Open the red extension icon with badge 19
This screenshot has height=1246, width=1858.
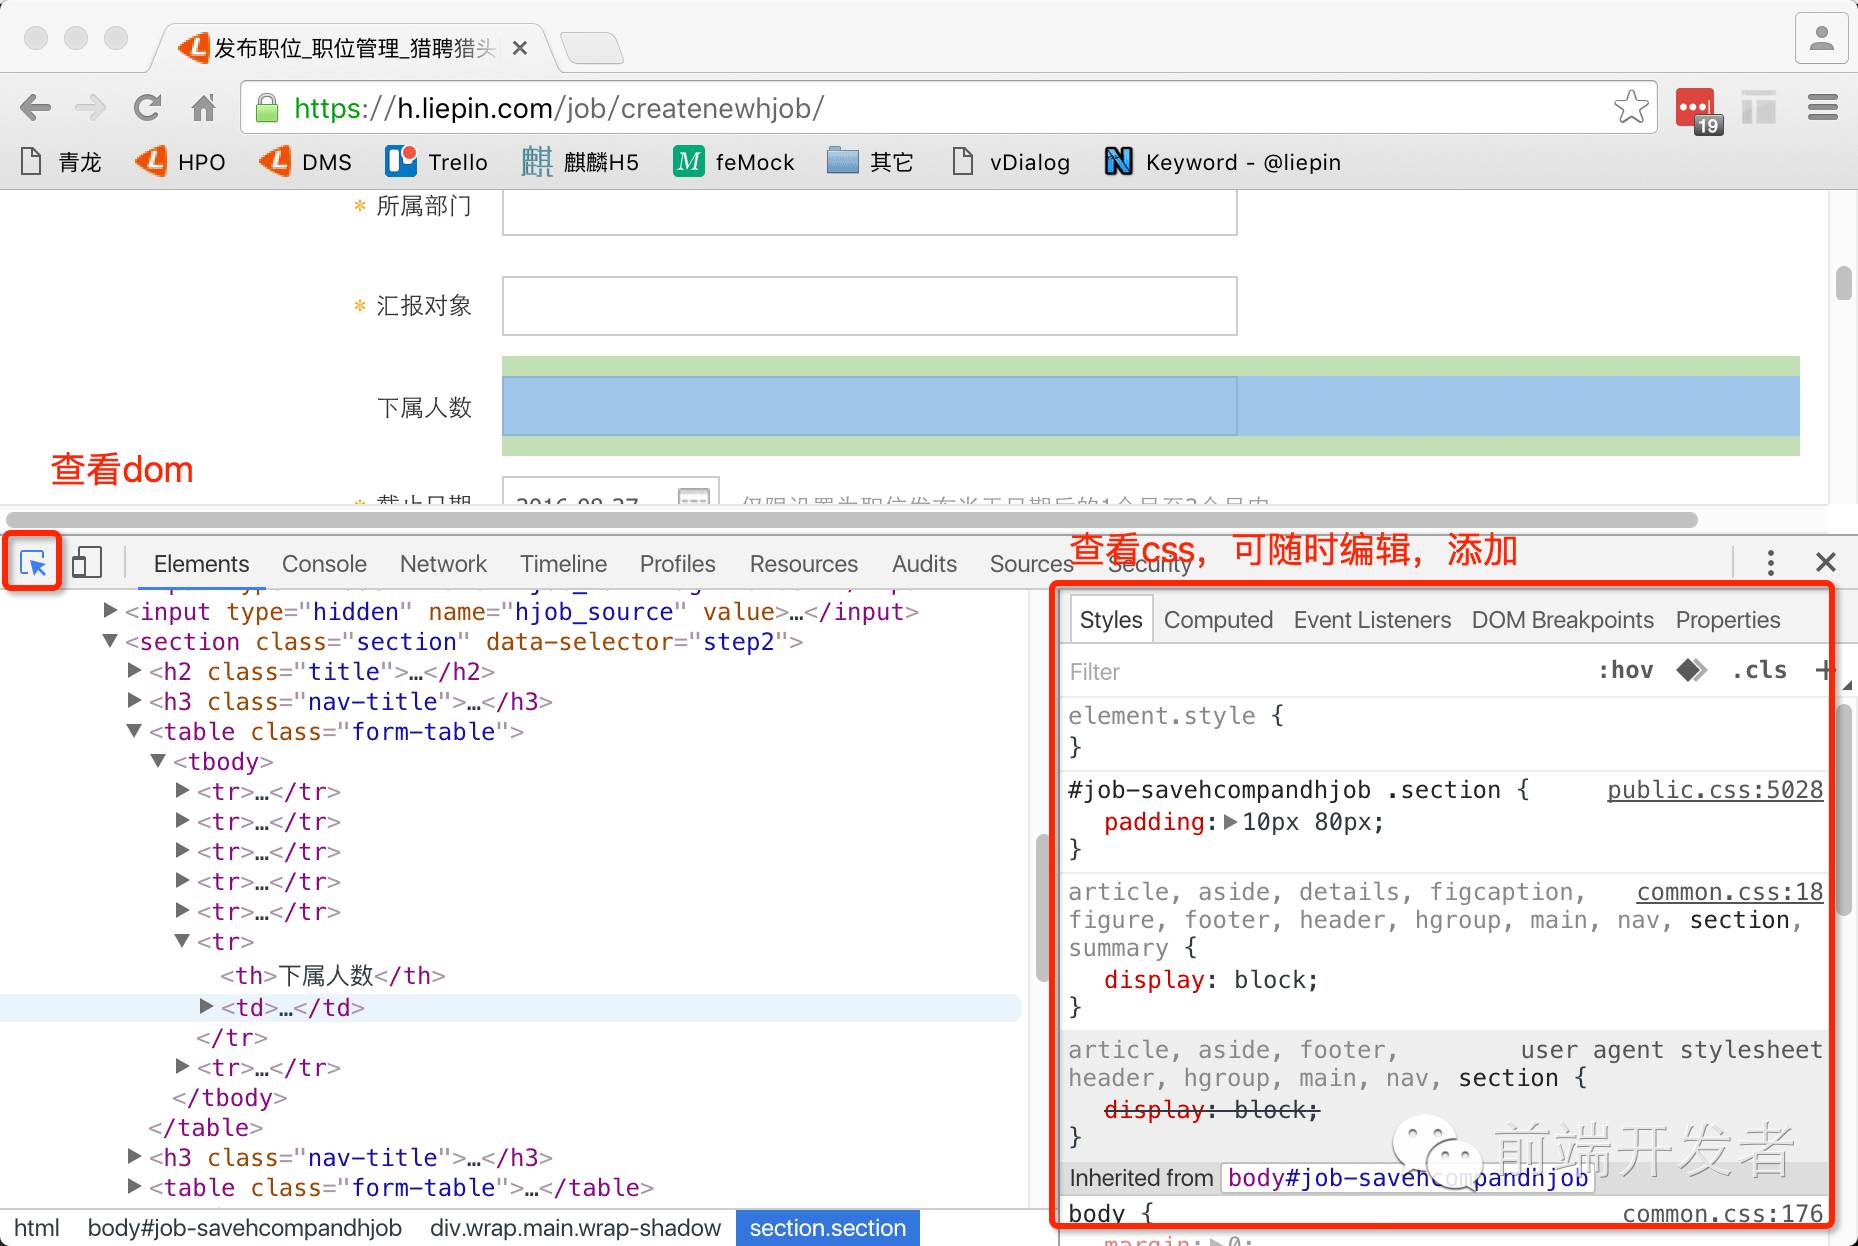click(x=1698, y=109)
